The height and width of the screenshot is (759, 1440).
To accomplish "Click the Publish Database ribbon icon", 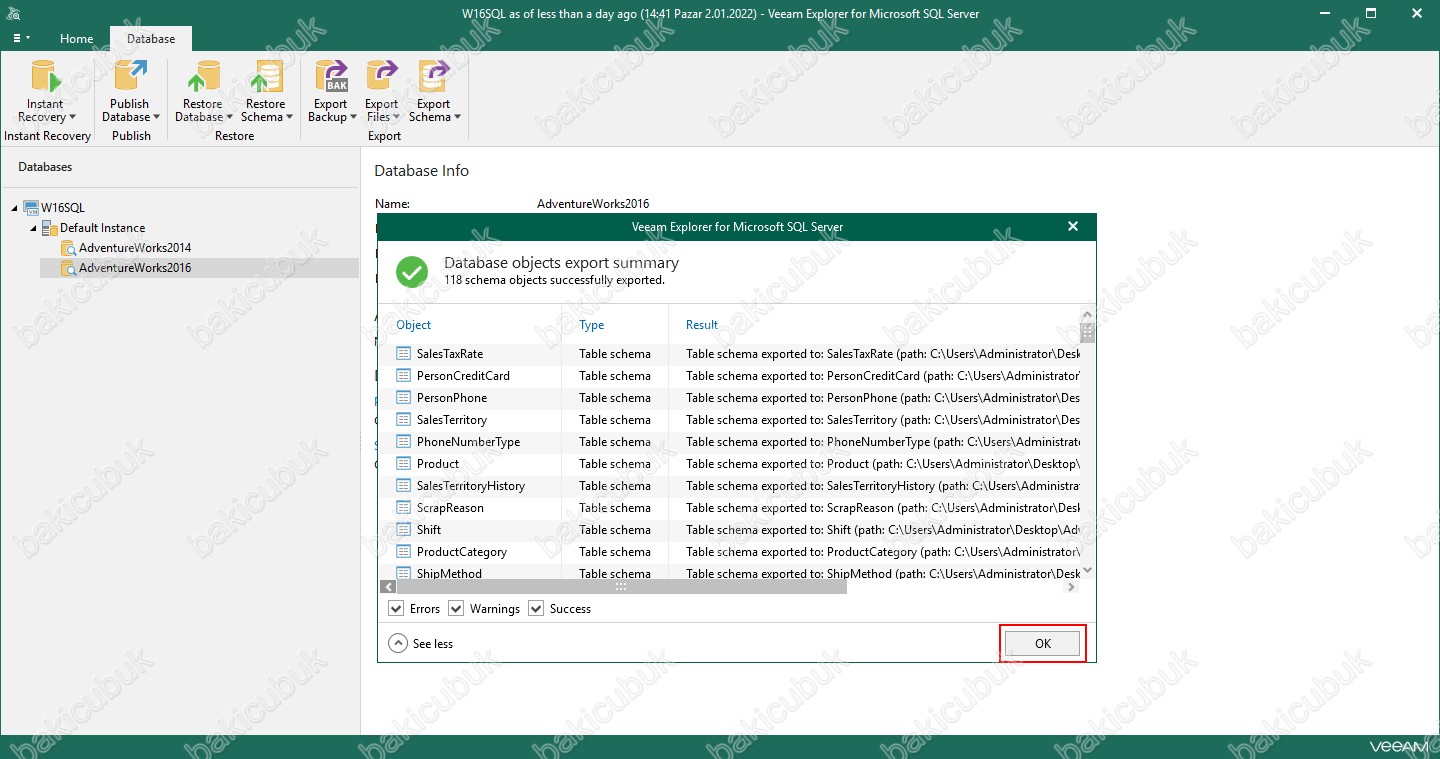I will [130, 76].
